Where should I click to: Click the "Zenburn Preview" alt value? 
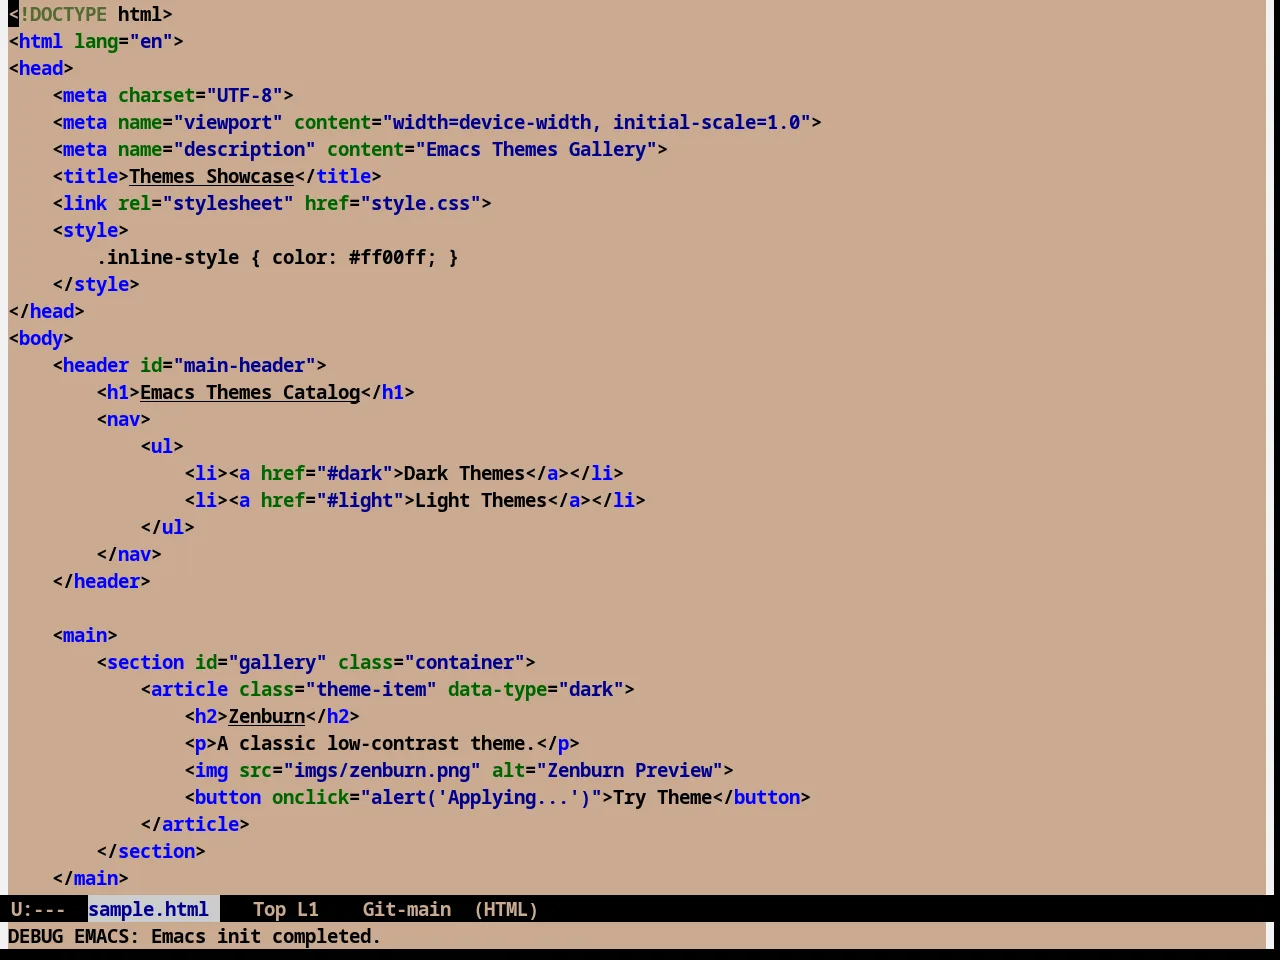tap(629, 770)
